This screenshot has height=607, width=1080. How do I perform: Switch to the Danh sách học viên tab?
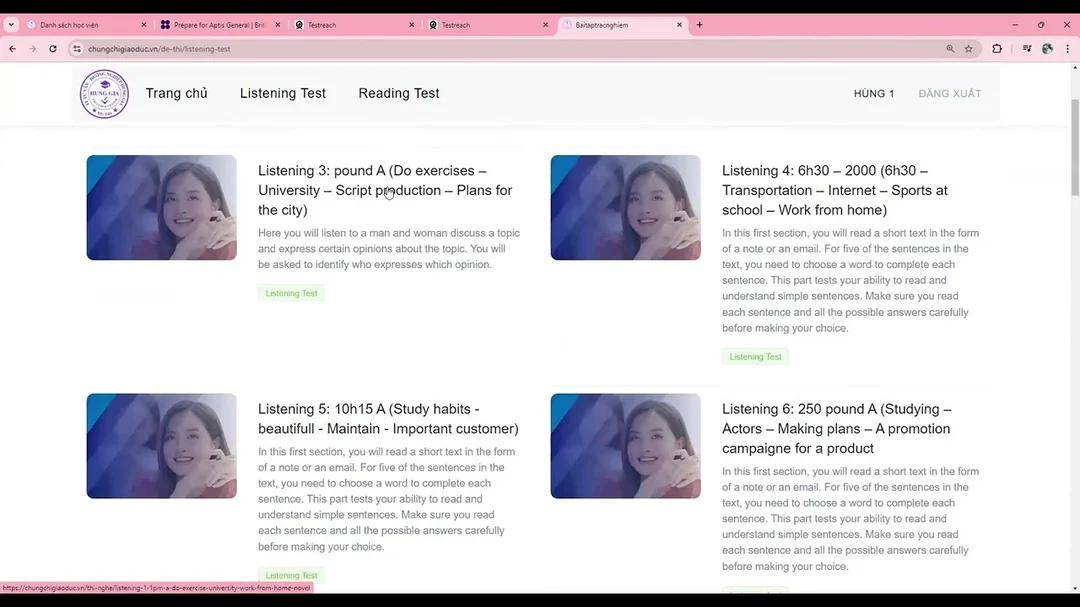[85, 25]
